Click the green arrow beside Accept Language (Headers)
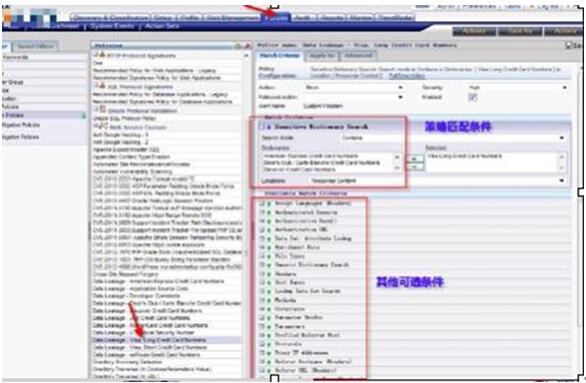The image size is (586, 383). click(x=269, y=204)
